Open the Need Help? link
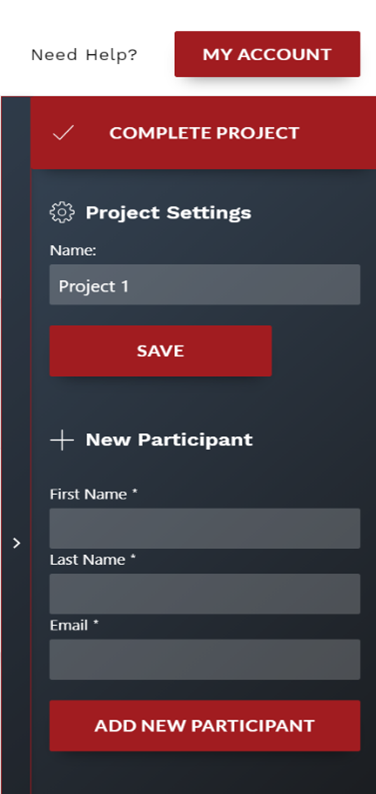376x794 pixels. point(84,55)
